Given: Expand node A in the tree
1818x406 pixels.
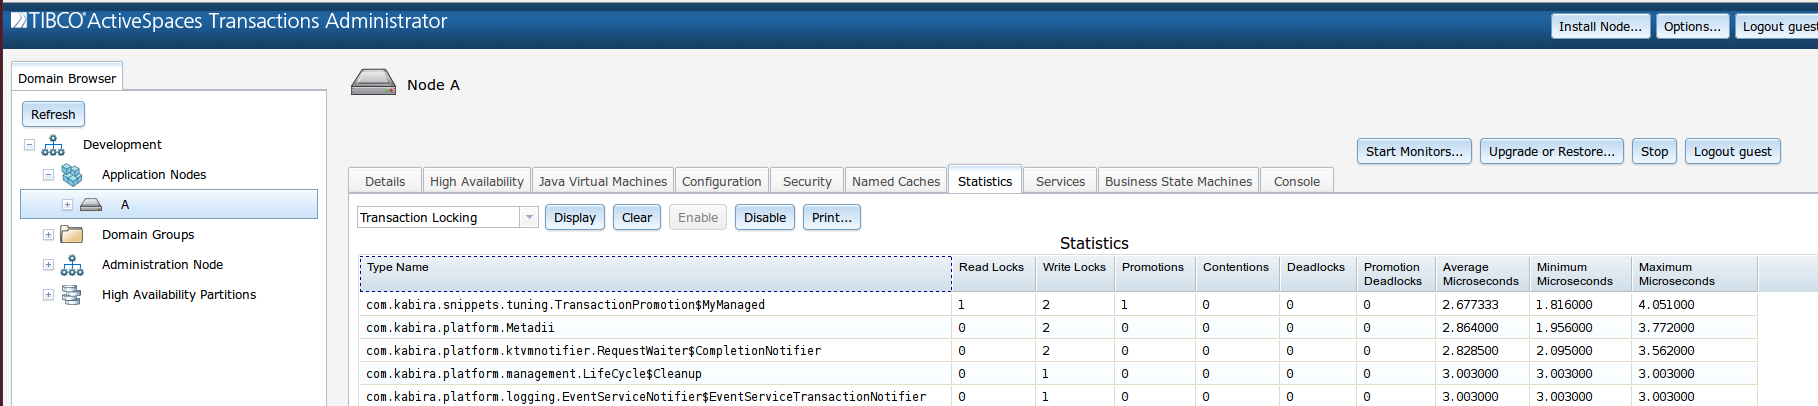Looking at the screenshot, I should (67, 205).
